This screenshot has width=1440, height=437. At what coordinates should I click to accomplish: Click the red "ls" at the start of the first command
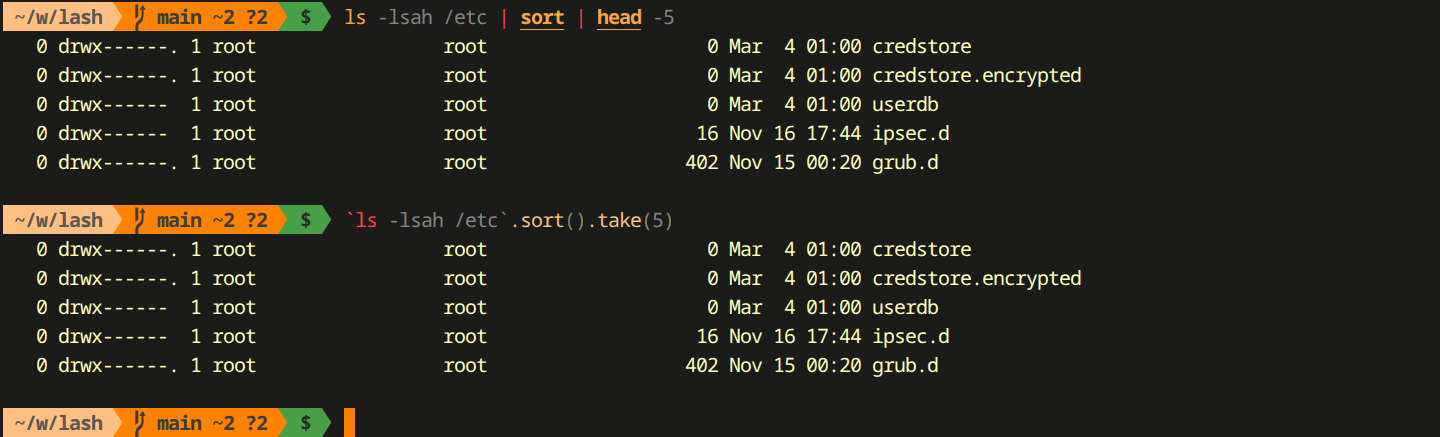355,17
